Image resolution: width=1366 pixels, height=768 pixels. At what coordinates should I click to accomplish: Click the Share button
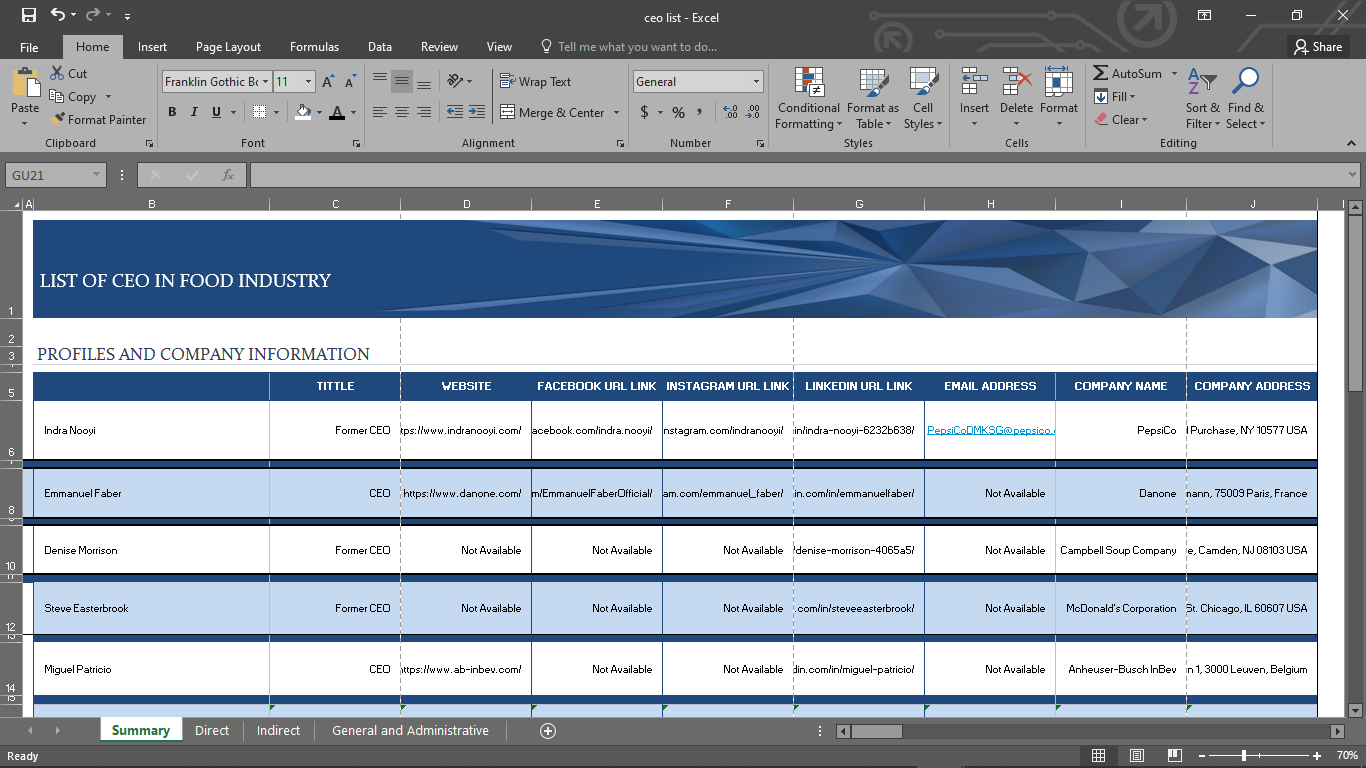coord(1318,47)
